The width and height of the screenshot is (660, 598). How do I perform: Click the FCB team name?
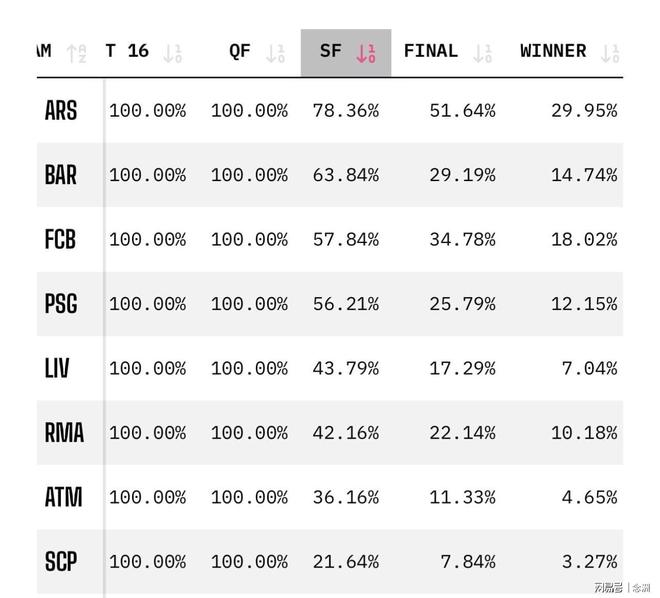coord(60,239)
